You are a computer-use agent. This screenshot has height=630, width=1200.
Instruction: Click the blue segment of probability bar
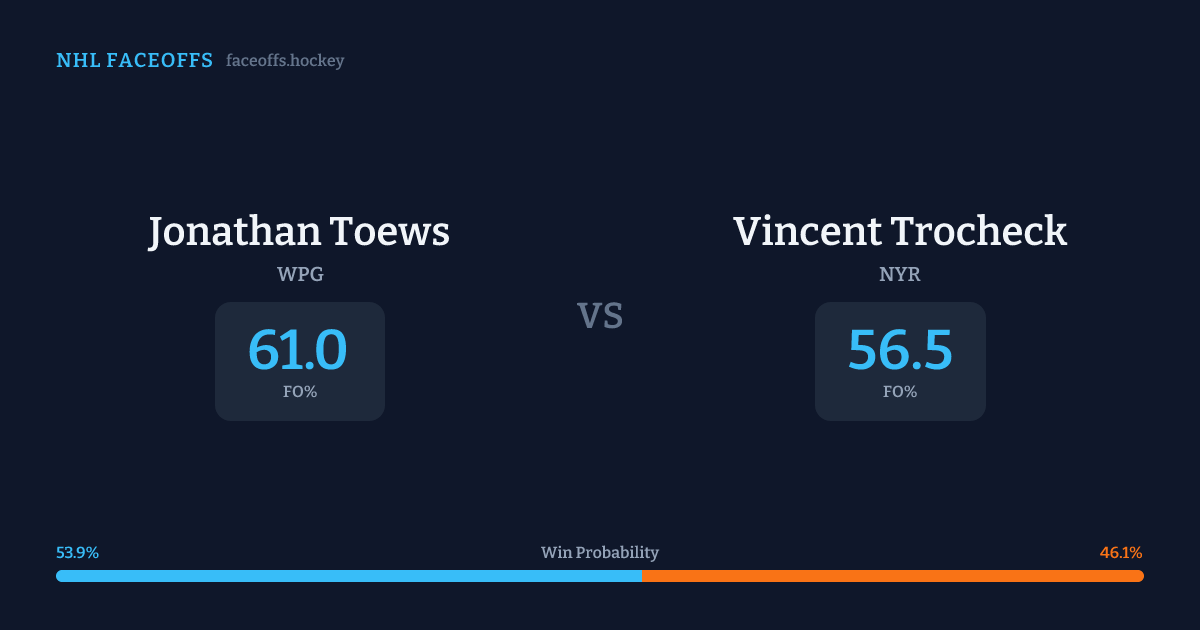[348, 576]
